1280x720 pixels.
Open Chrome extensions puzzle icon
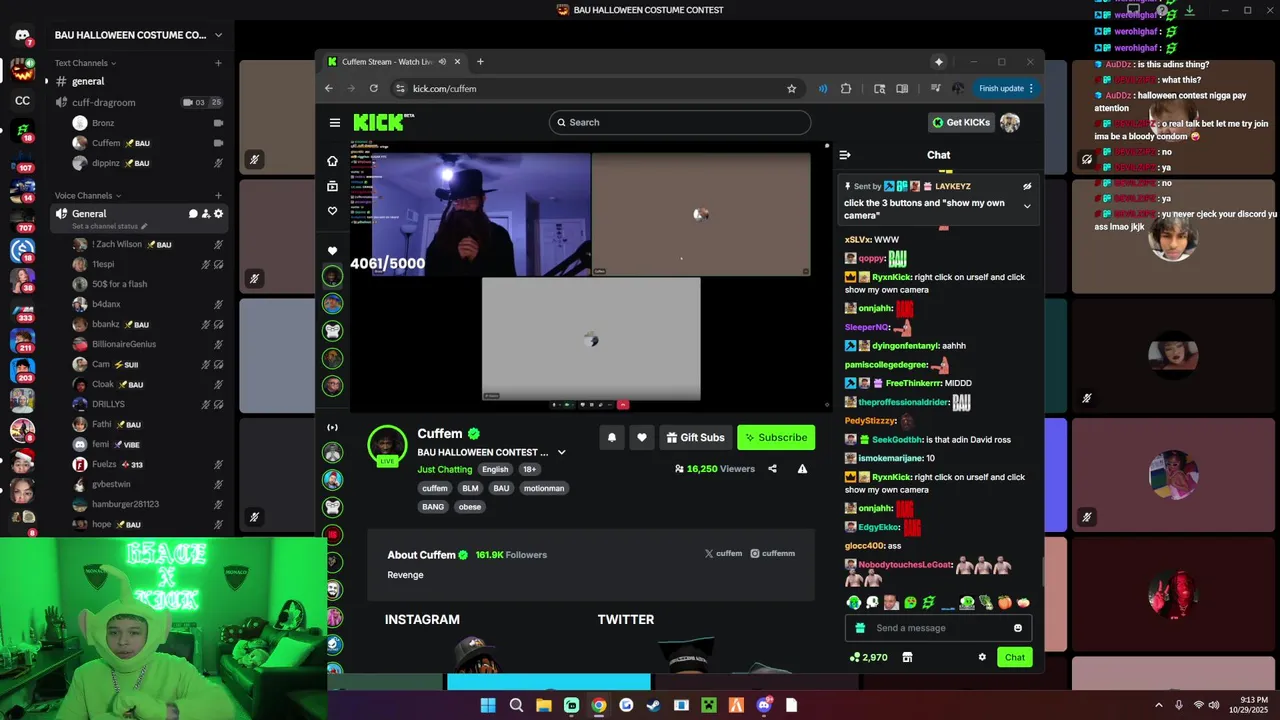coord(846,88)
